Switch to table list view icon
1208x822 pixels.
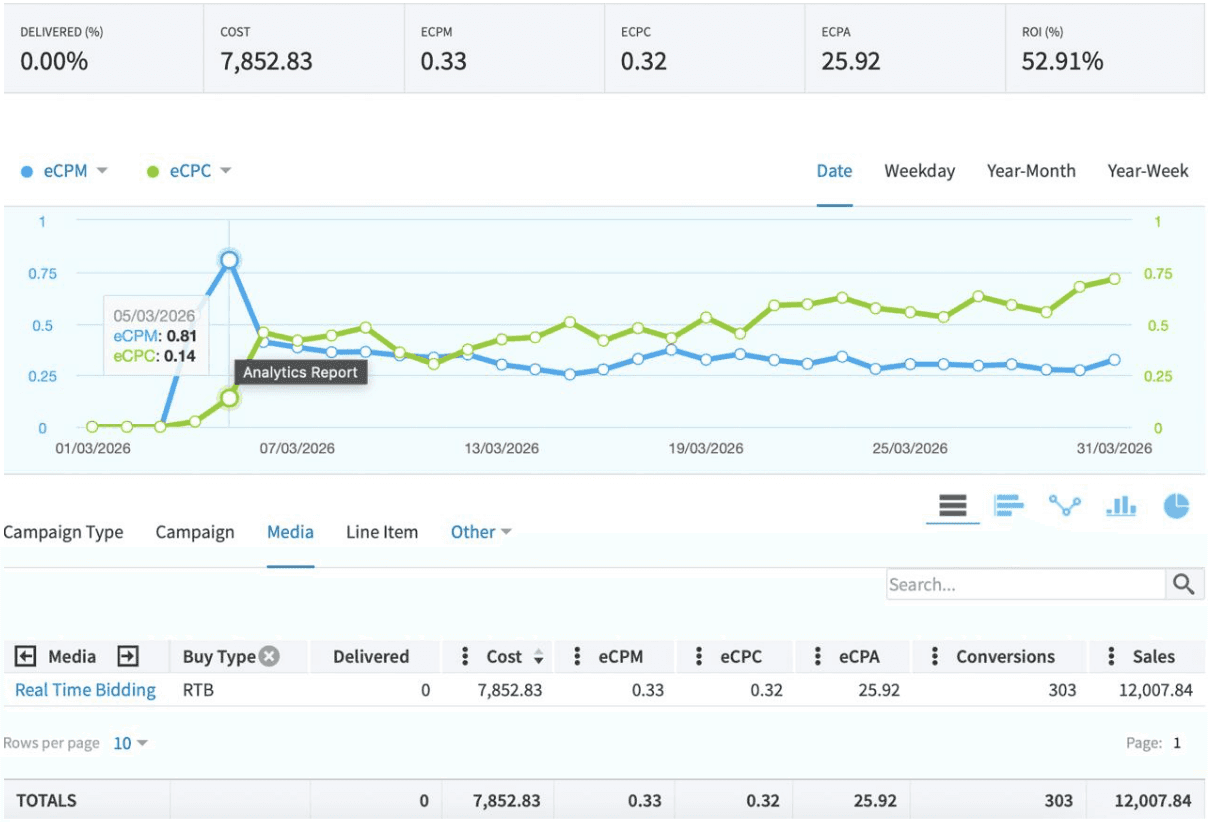[x=953, y=507]
